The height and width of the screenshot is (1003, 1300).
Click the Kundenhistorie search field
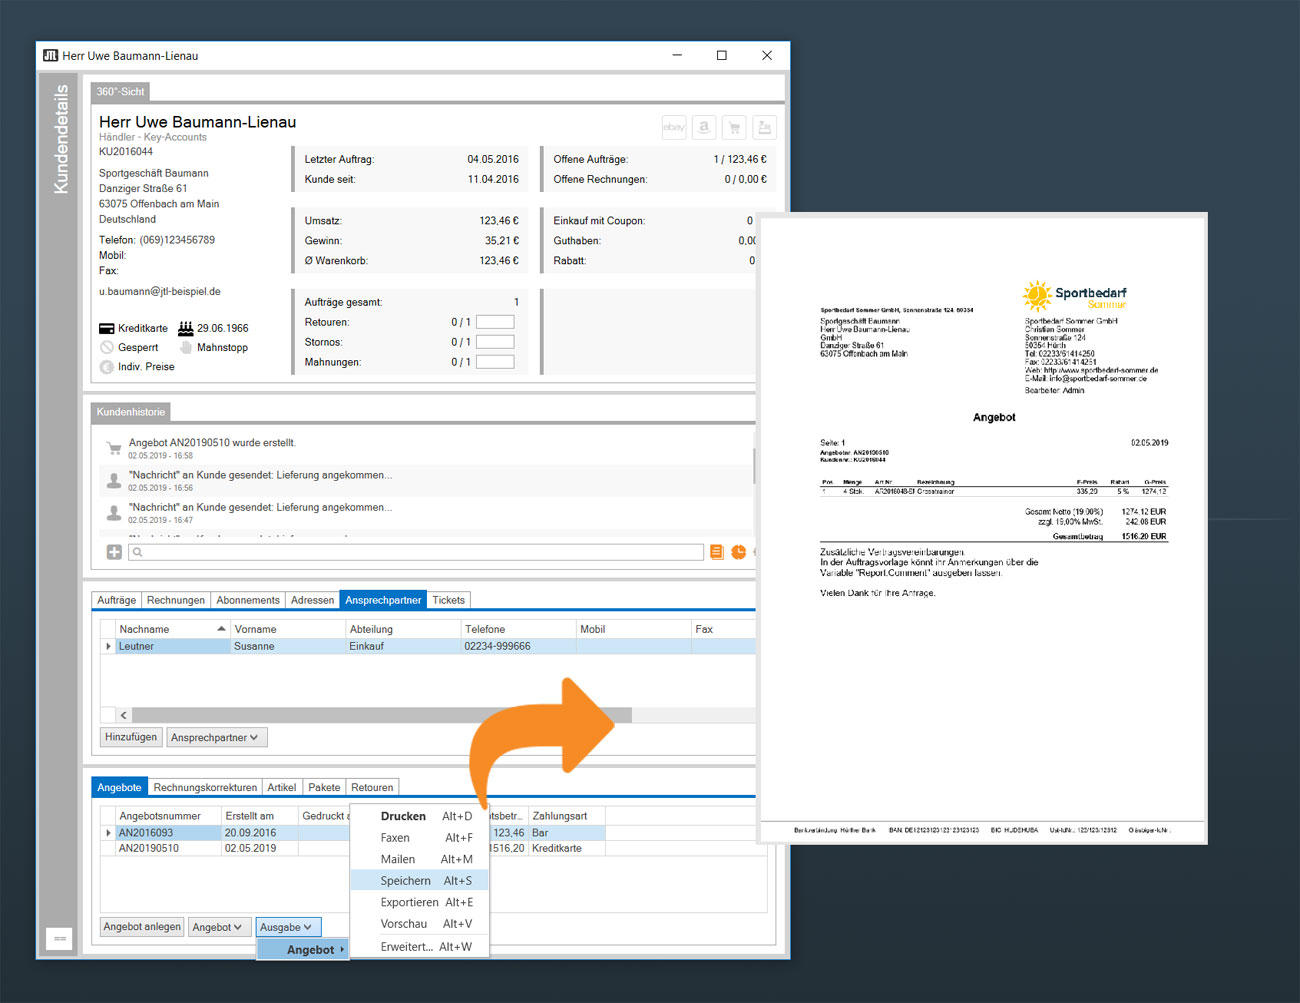point(416,552)
